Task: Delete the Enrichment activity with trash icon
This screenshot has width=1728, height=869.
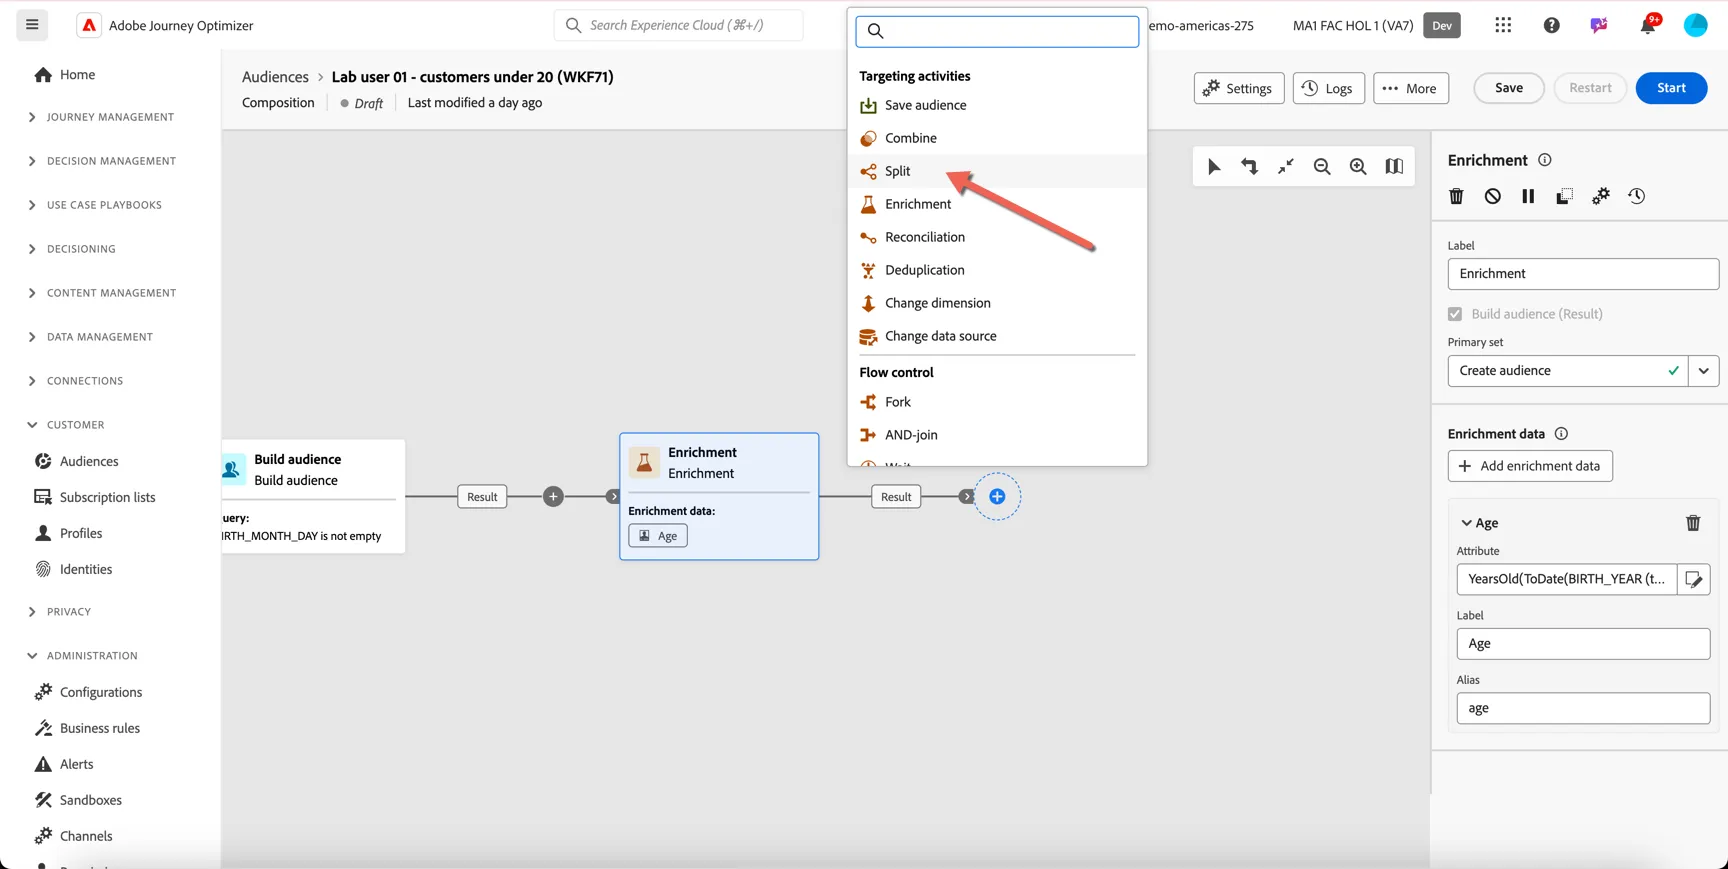Action: [1457, 196]
